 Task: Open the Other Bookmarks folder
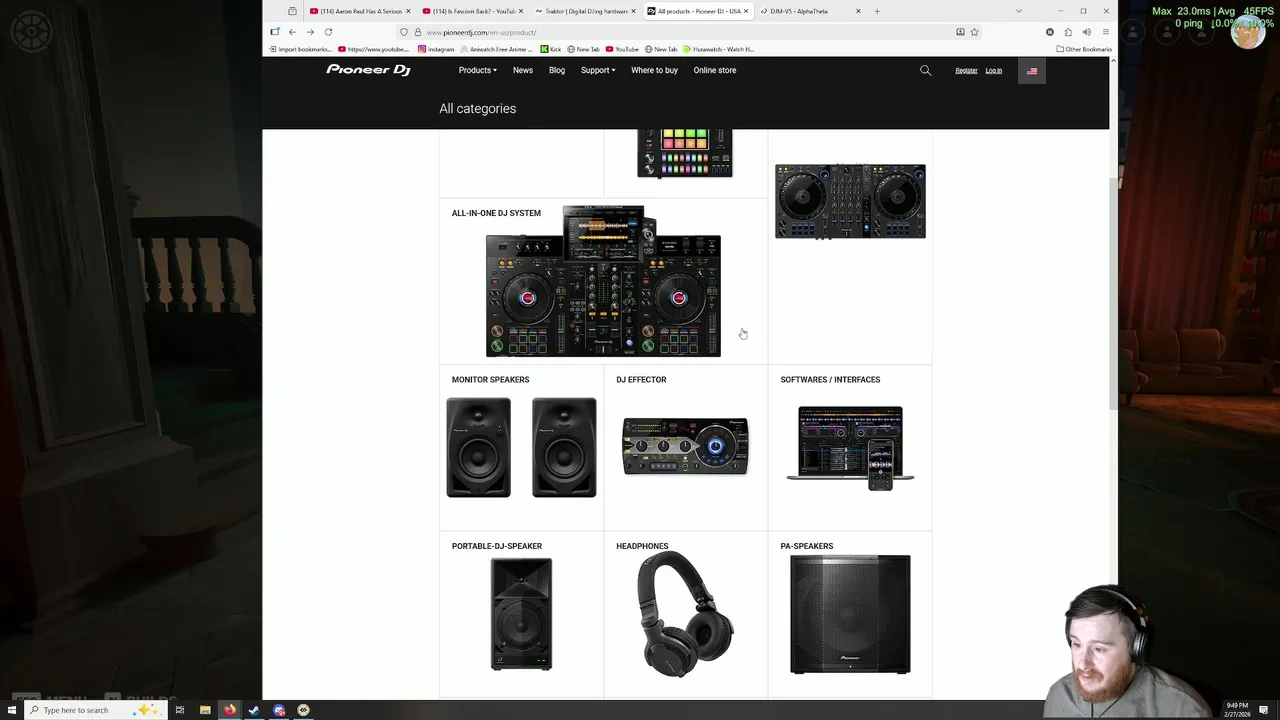pyautogui.click(x=1084, y=49)
